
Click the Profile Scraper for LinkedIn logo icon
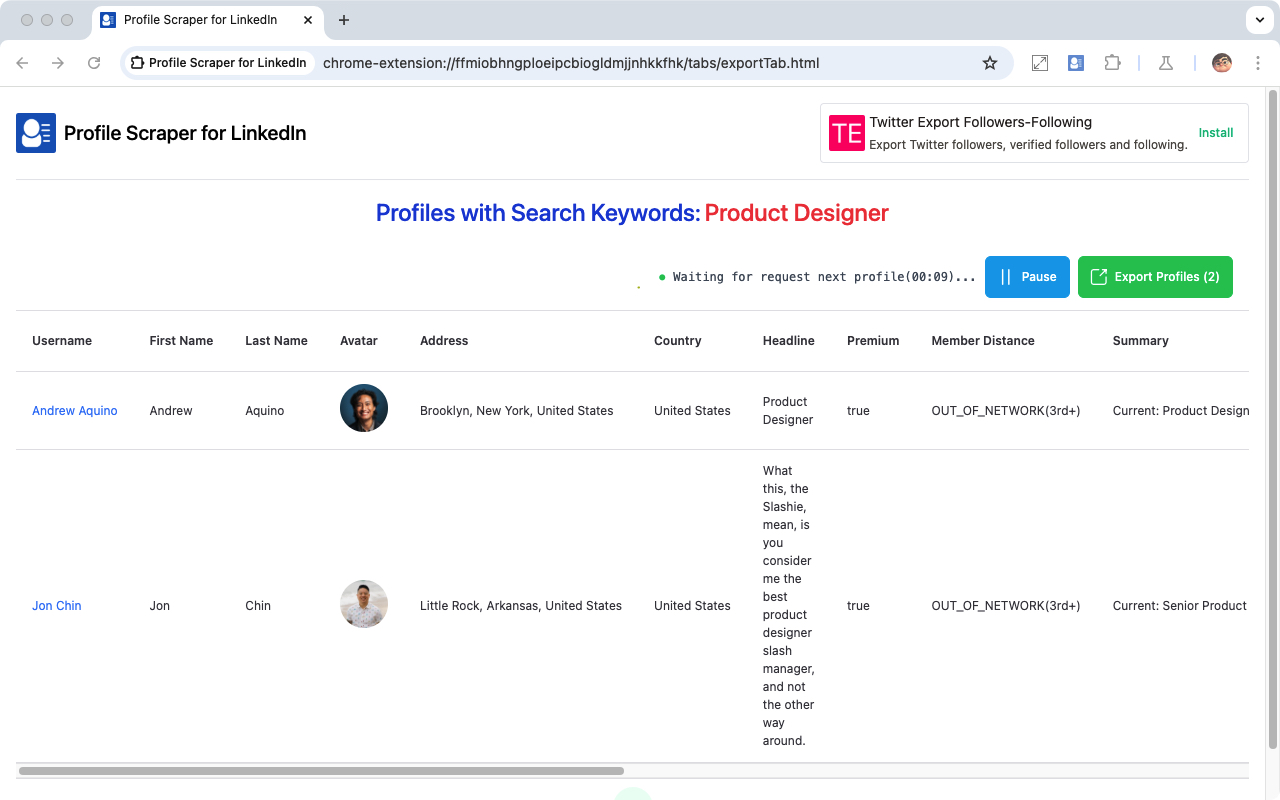36,133
